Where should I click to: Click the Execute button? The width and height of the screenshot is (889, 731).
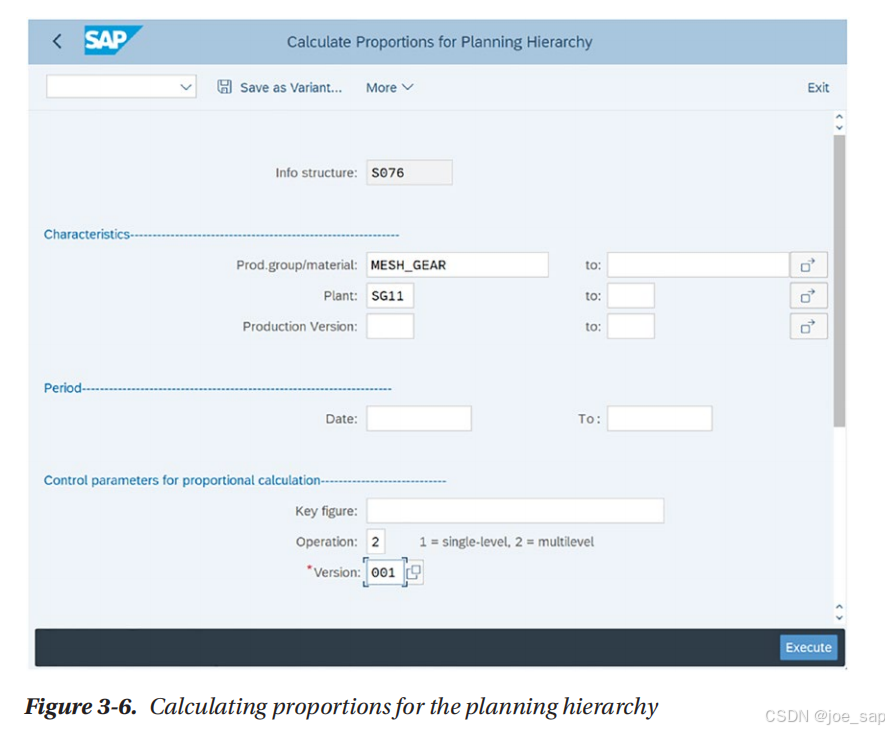click(x=808, y=647)
